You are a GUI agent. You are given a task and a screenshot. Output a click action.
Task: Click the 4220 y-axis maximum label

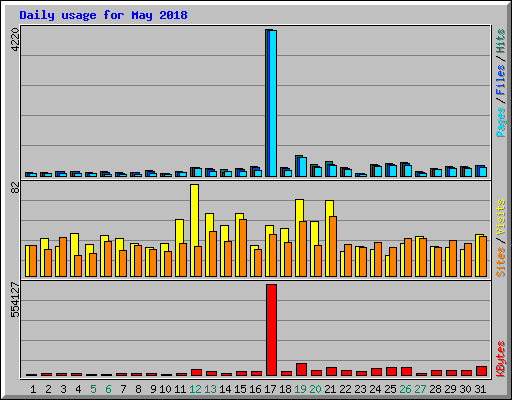[15, 40]
